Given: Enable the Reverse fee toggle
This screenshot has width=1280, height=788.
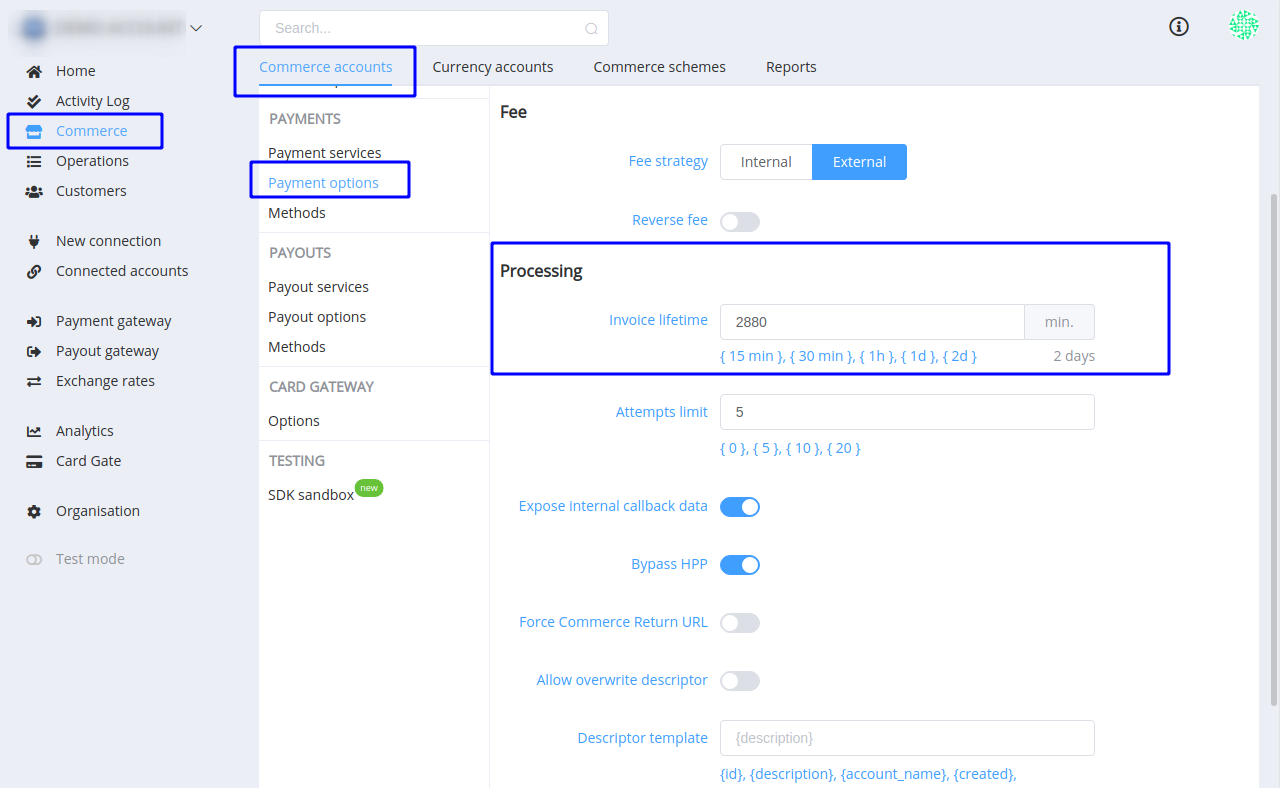Looking at the screenshot, I should point(740,222).
